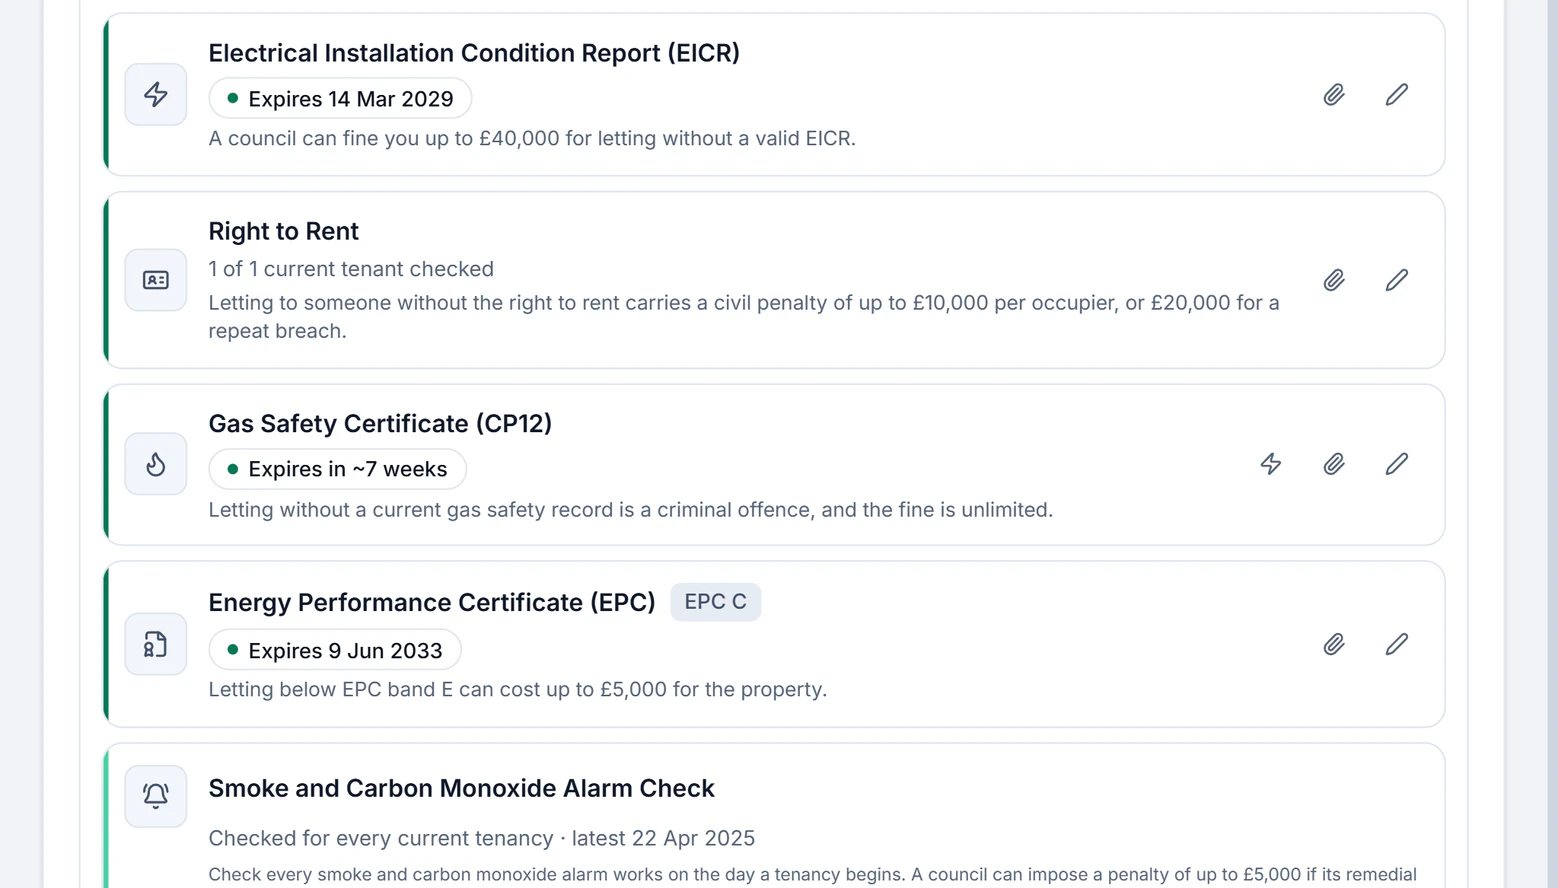
Task: Select the 'Energy Performance Certificate (EPC)' heading
Action: coord(432,602)
